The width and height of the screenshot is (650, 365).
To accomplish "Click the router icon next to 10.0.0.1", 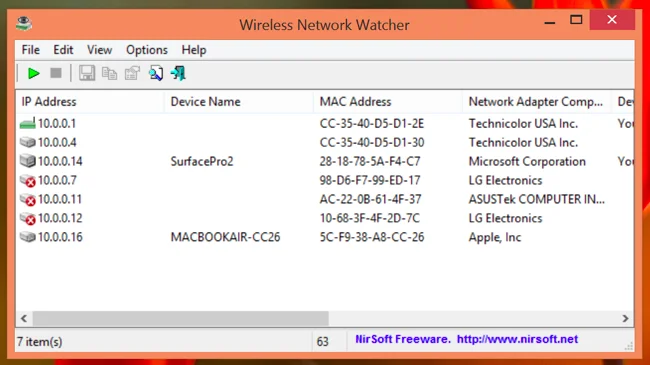I will tap(27, 123).
